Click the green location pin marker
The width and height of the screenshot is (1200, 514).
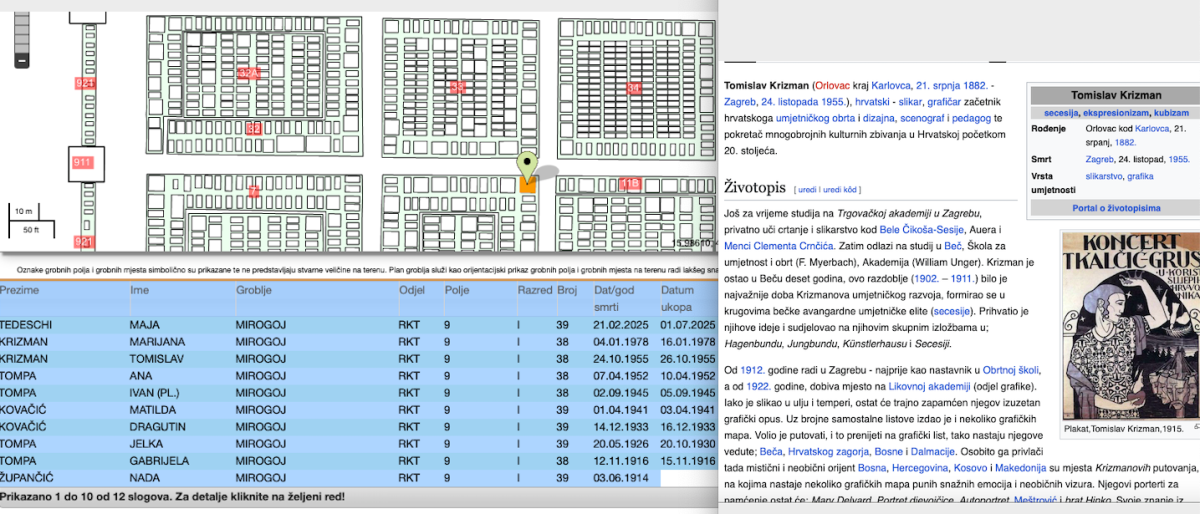click(527, 165)
